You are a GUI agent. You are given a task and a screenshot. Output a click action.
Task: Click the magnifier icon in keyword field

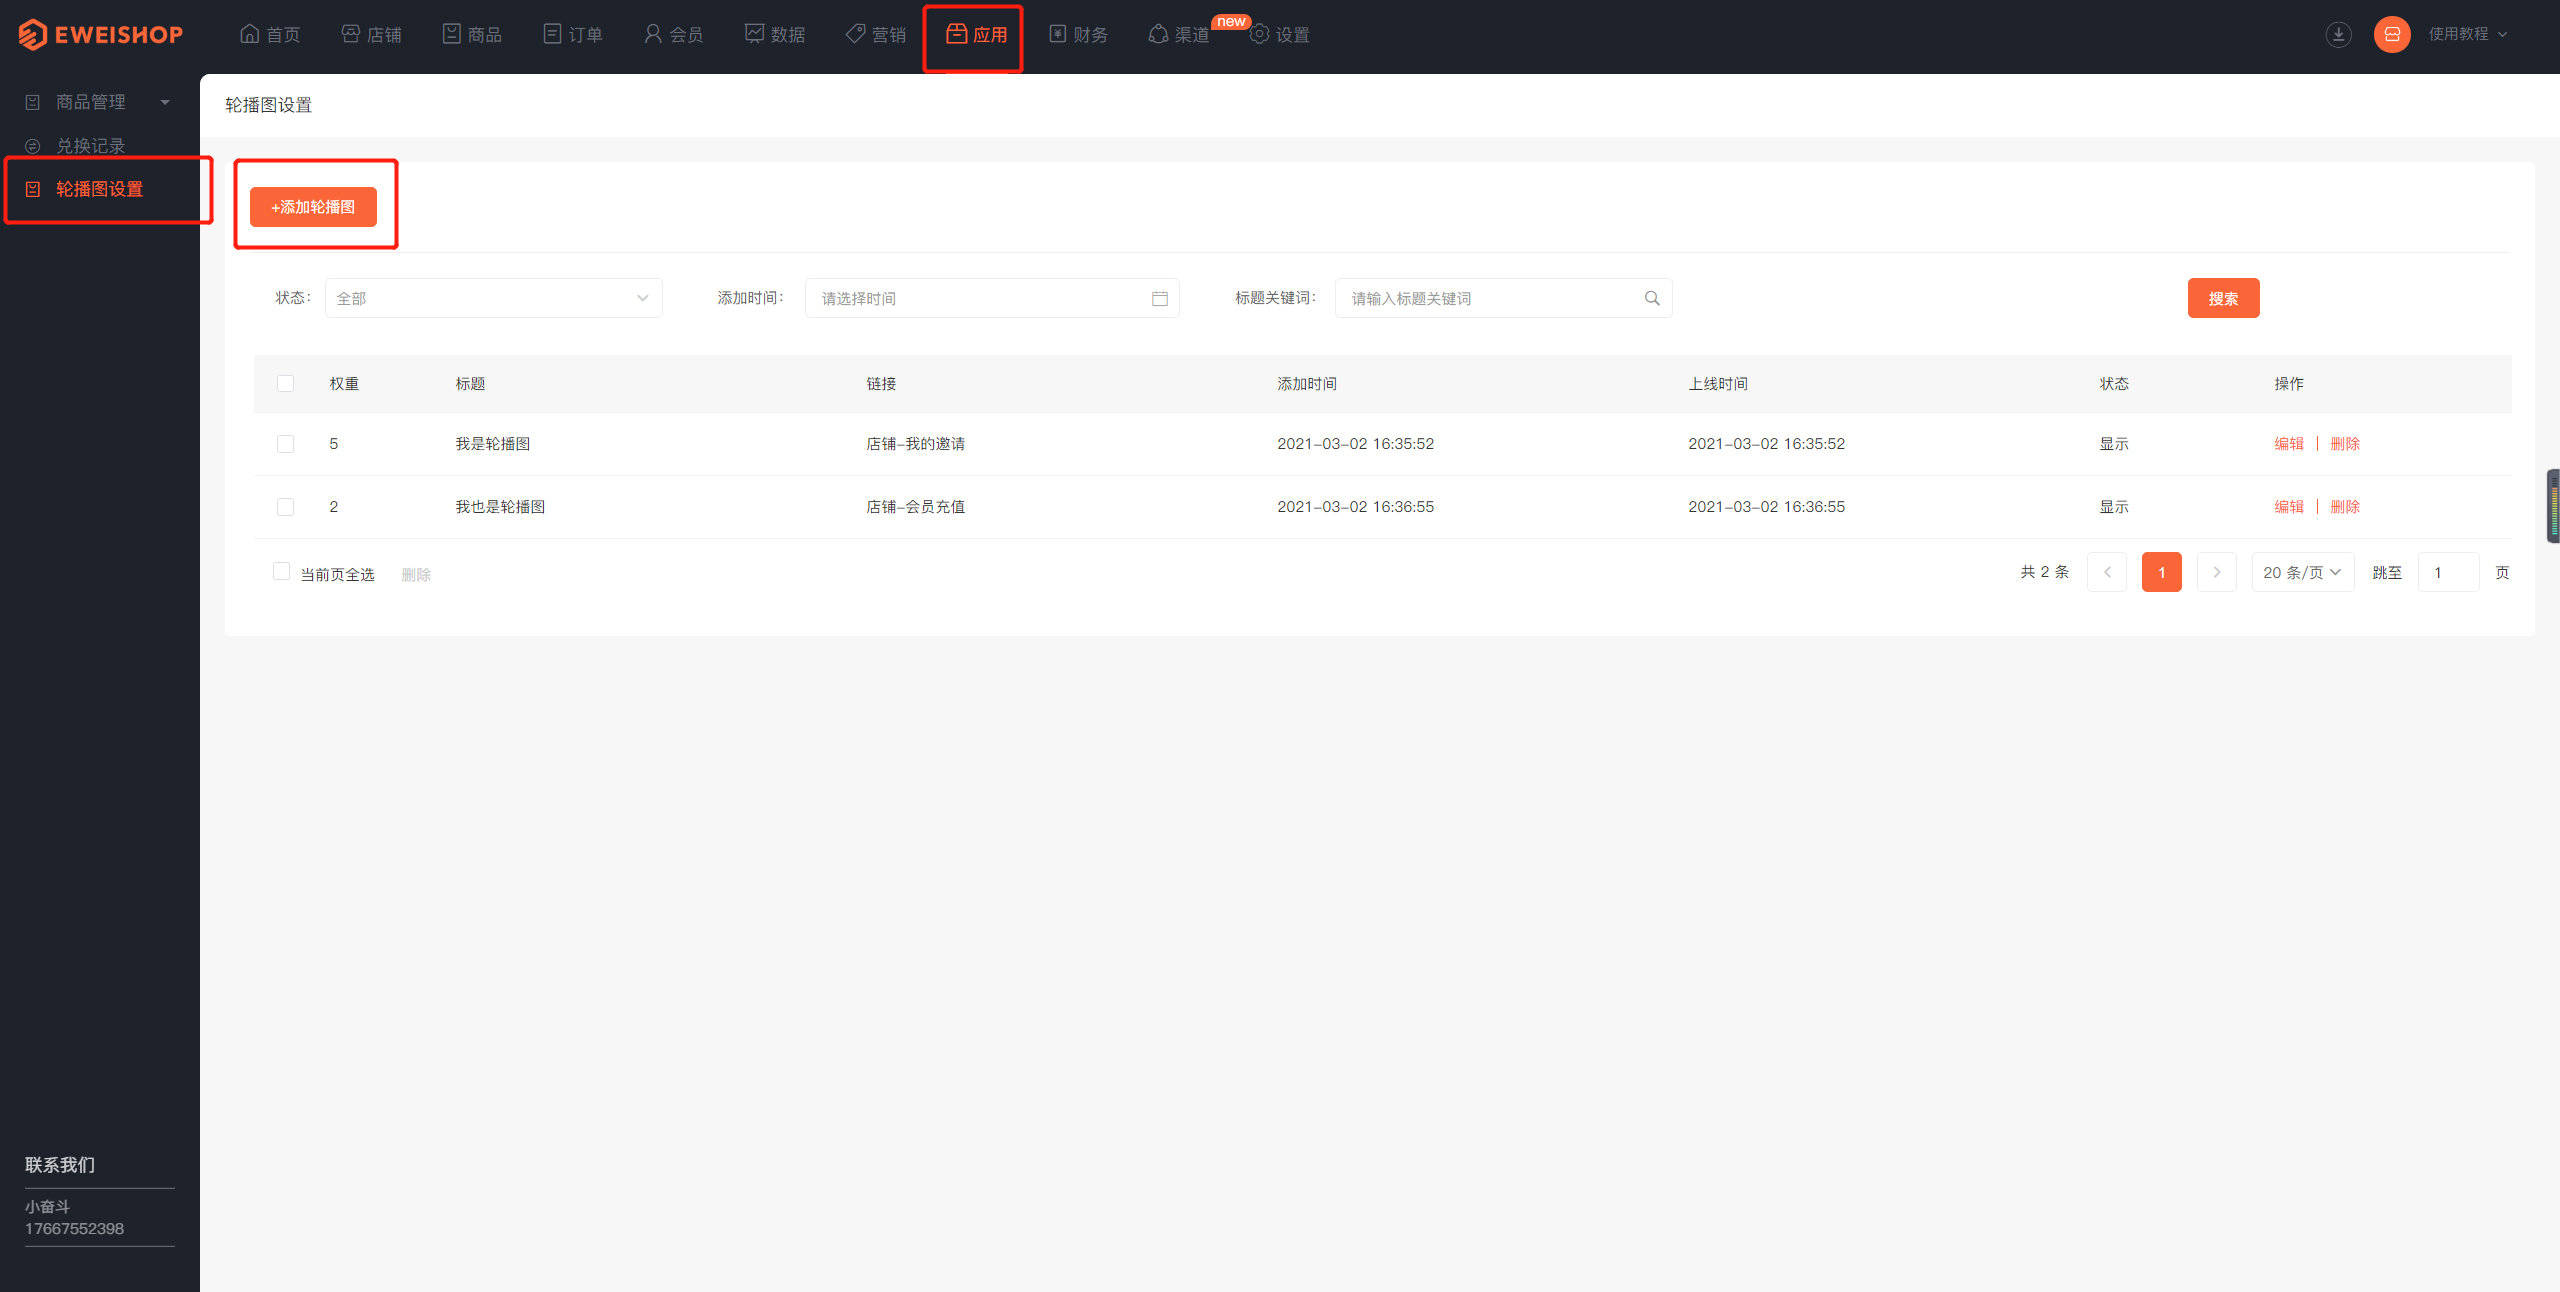pyautogui.click(x=1652, y=298)
